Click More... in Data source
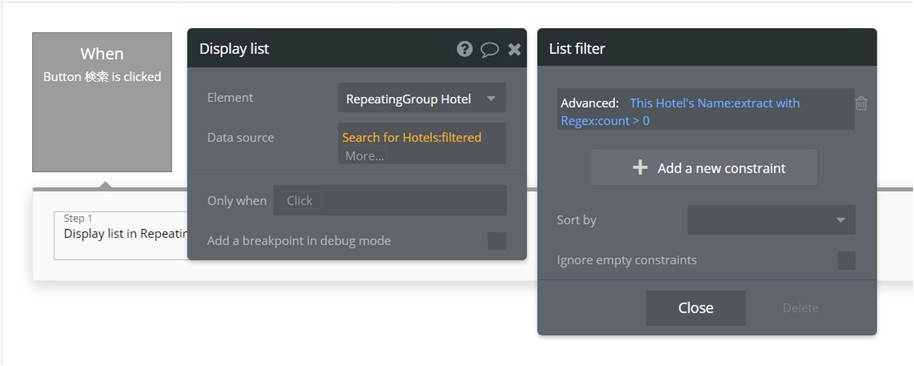Image resolution: width=914 pixels, height=366 pixels. point(364,156)
